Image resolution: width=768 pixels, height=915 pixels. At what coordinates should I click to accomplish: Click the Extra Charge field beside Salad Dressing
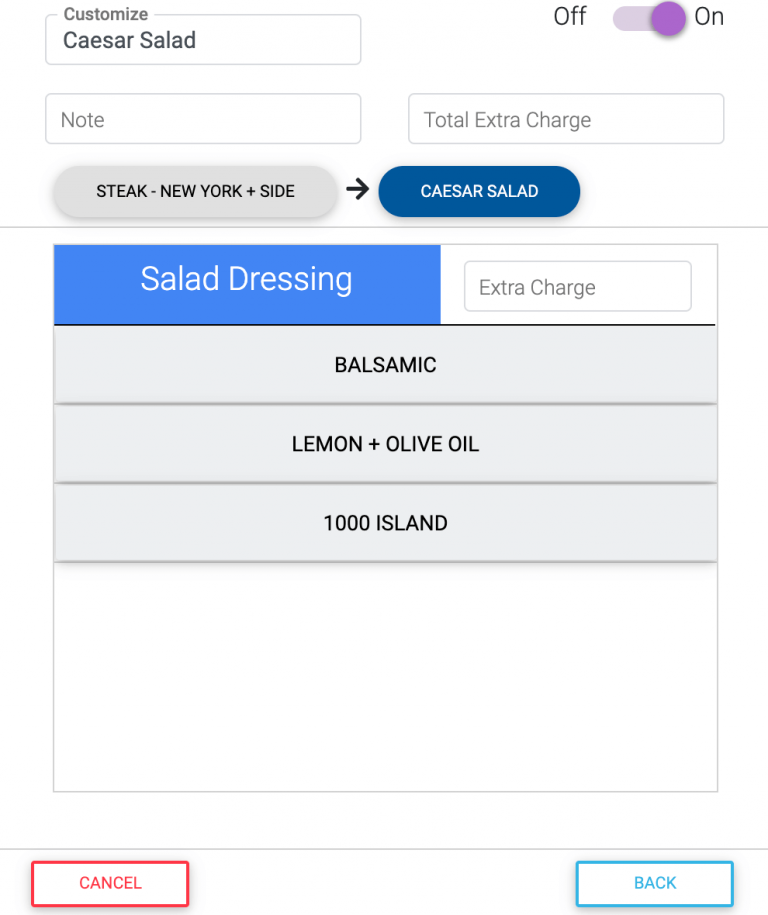pos(577,286)
